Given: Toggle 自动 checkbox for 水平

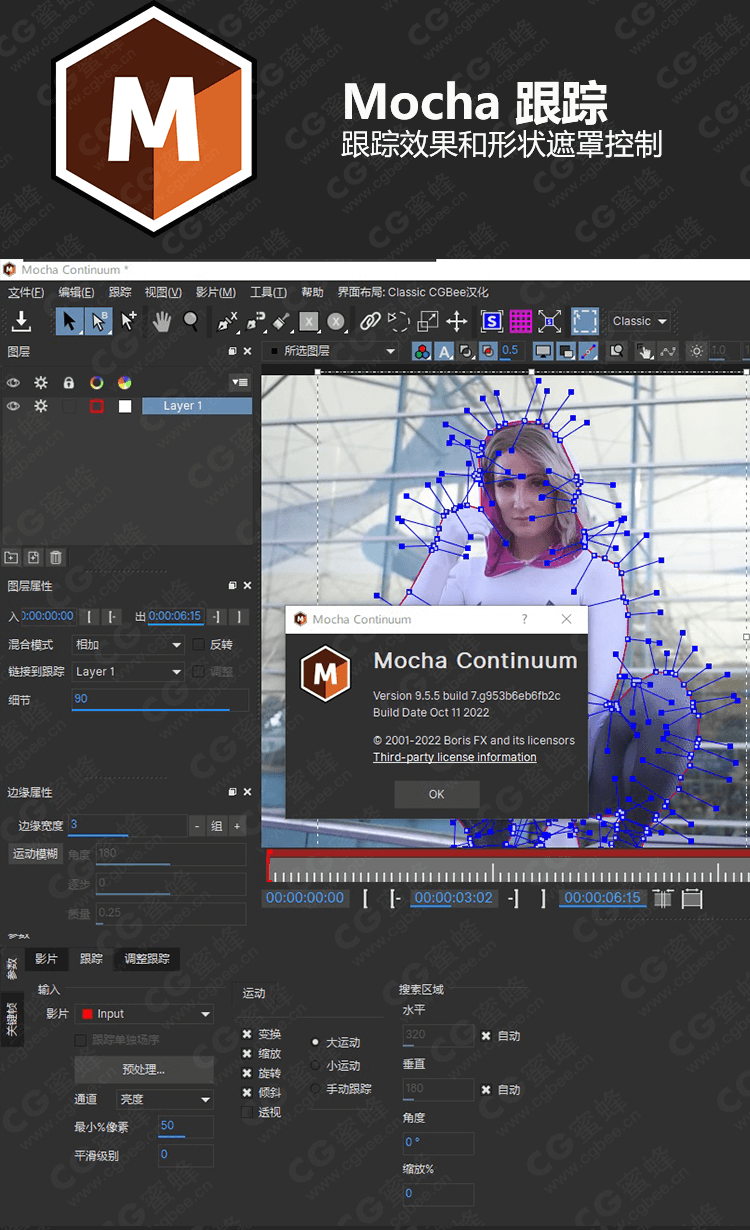Looking at the screenshot, I should pyautogui.click(x=486, y=1036).
